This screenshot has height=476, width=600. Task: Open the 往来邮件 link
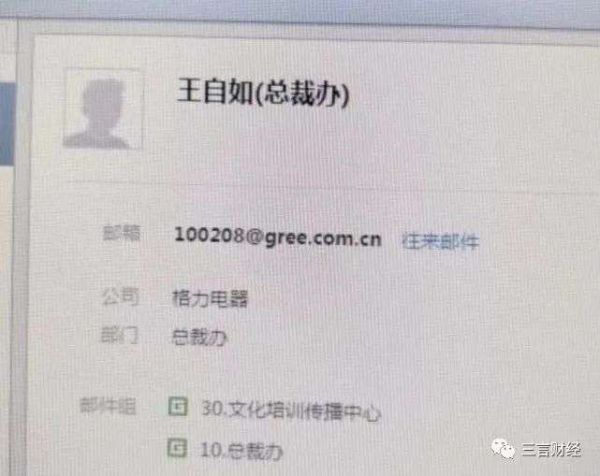[x=440, y=241]
